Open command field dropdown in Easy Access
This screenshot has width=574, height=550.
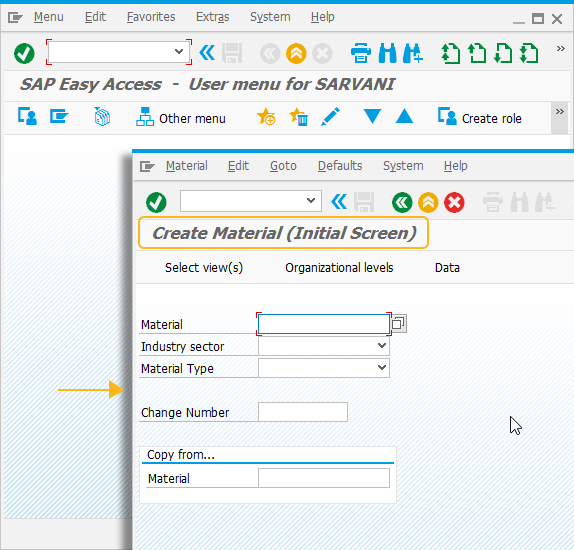click(x=179, y=52)
